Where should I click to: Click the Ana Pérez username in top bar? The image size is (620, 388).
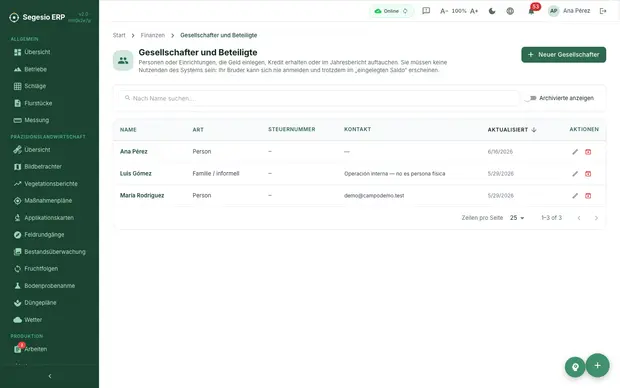tap(577, 11)
